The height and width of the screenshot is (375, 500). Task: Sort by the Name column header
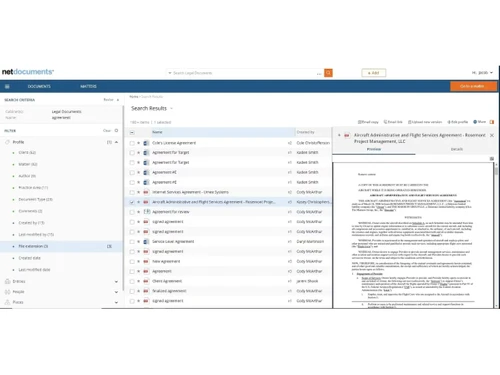pyautogui.click(x=223, y=132)
